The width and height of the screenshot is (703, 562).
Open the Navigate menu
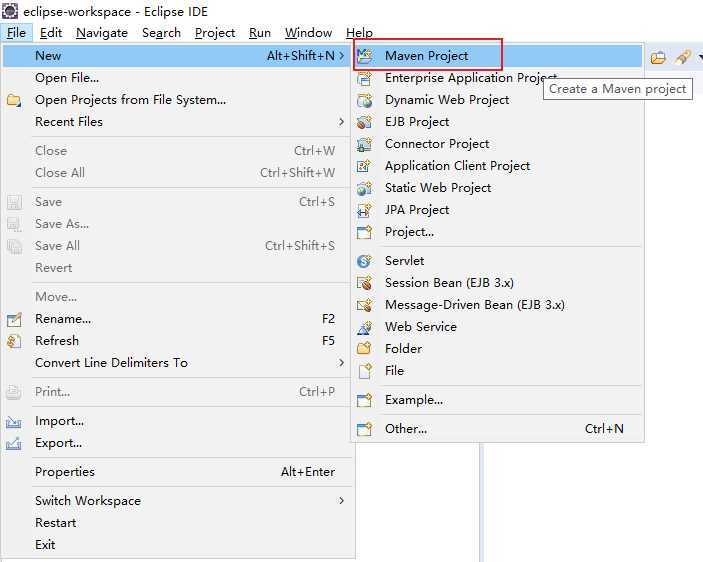click(x=102, y=33)
